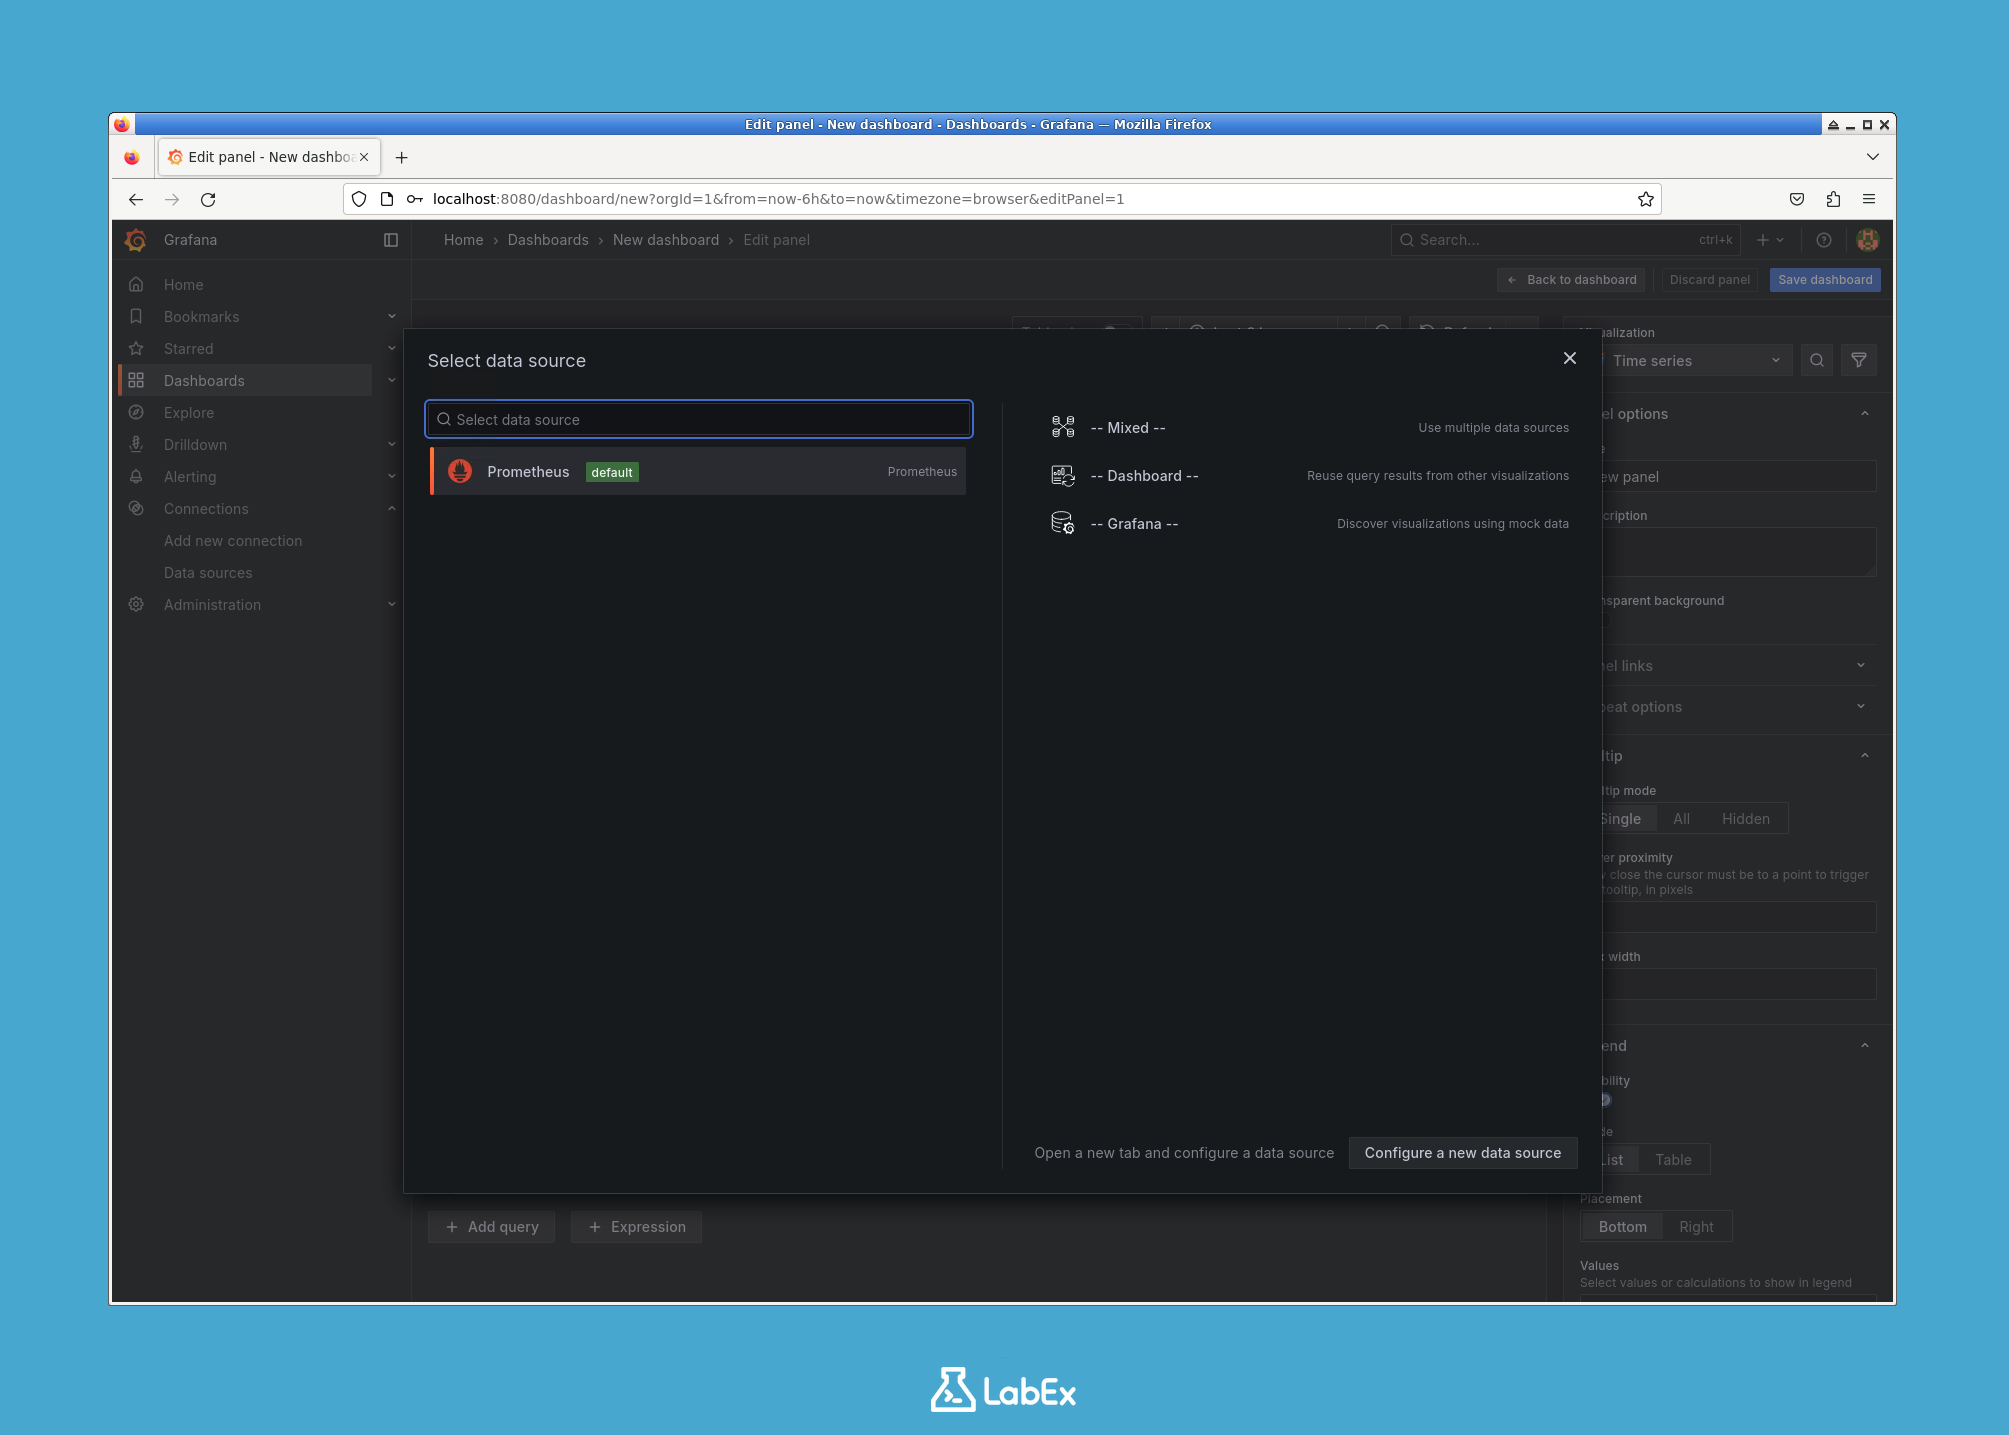The height and width of the screenshot is (1435, 2009).
Task: Click the Grafana logo in the sidebar
Action: [136, 240]
